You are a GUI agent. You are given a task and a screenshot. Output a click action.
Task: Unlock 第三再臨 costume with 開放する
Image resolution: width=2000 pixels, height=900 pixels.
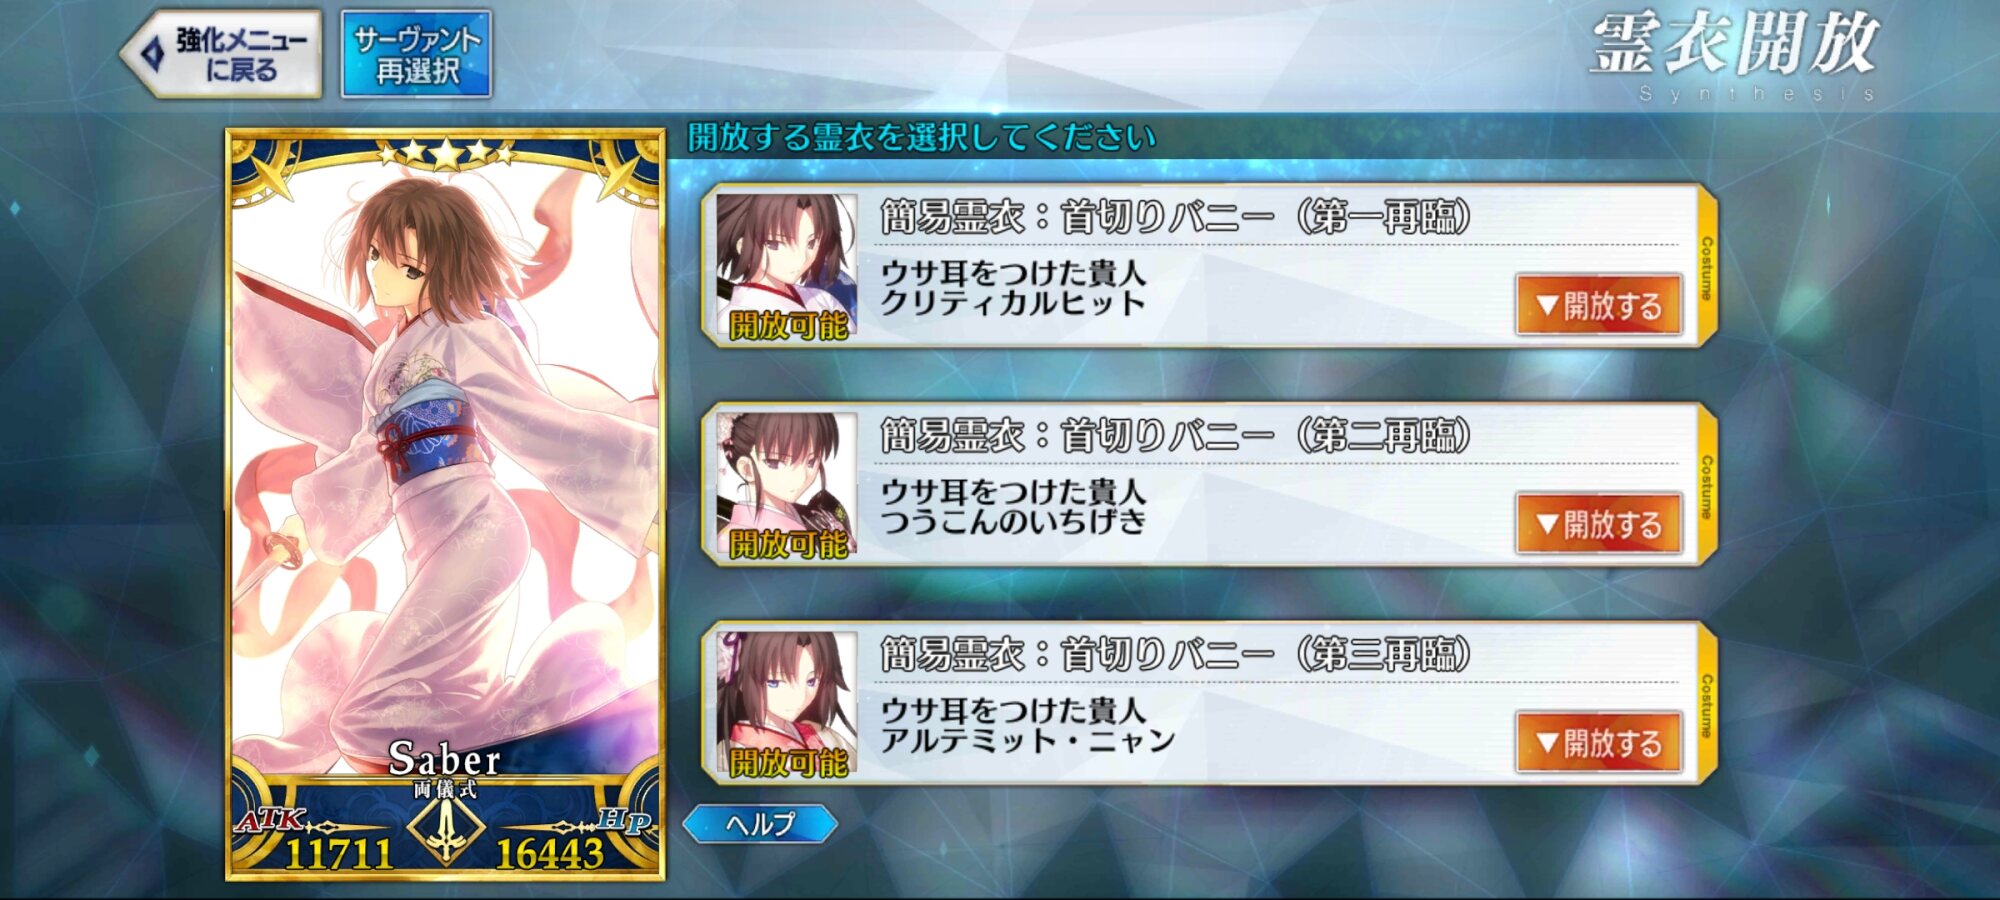coord(1599,742)
